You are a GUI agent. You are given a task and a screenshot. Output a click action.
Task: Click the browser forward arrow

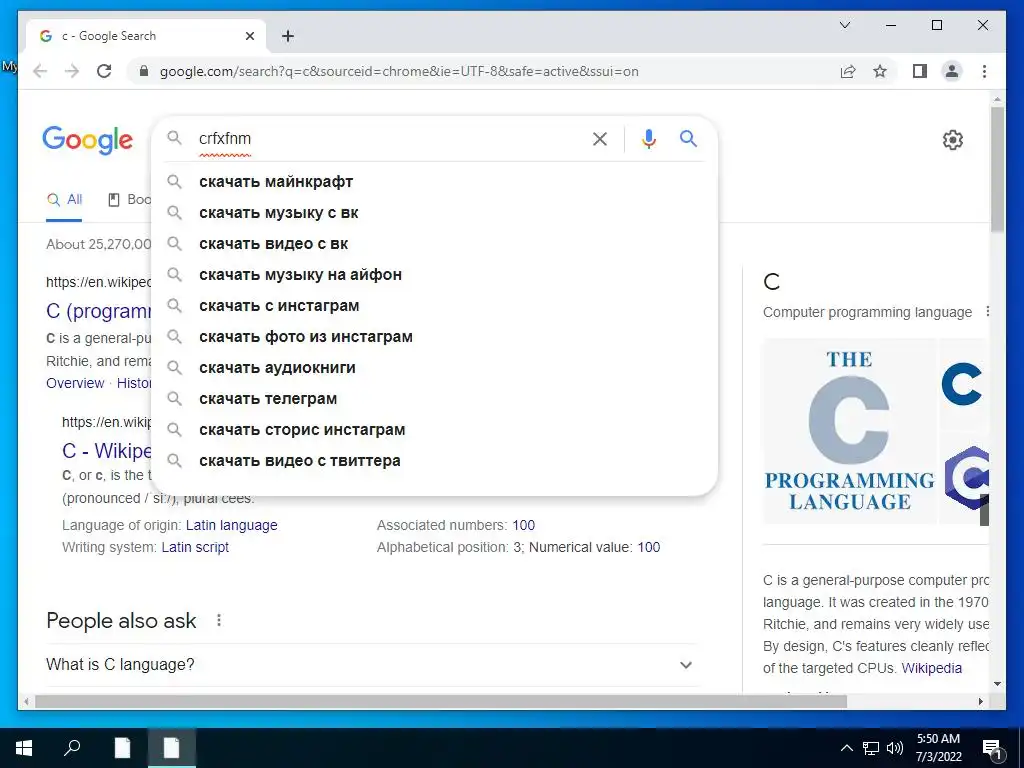[x=72, y=71]
